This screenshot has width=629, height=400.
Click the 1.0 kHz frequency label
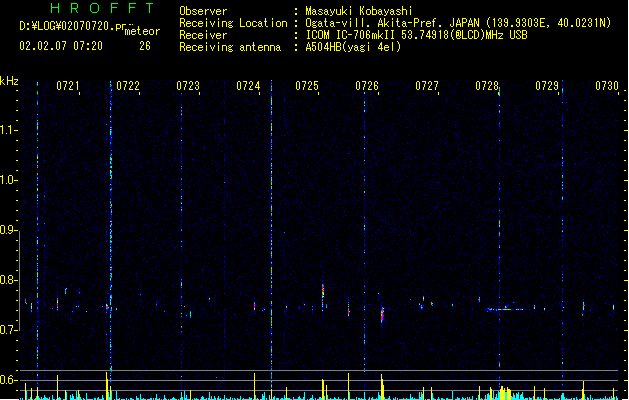pyautogui.click(x=8, y=180)
